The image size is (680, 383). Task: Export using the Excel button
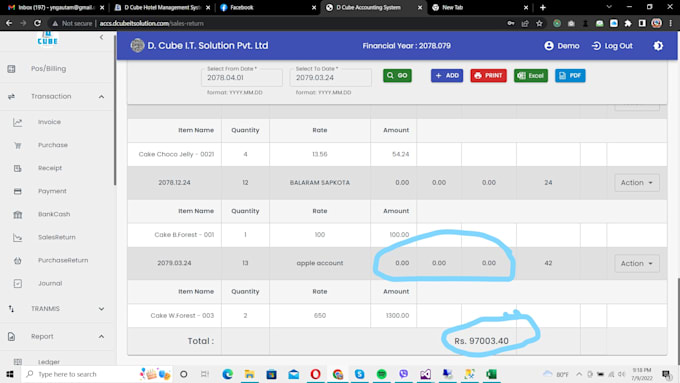point(531,75)
